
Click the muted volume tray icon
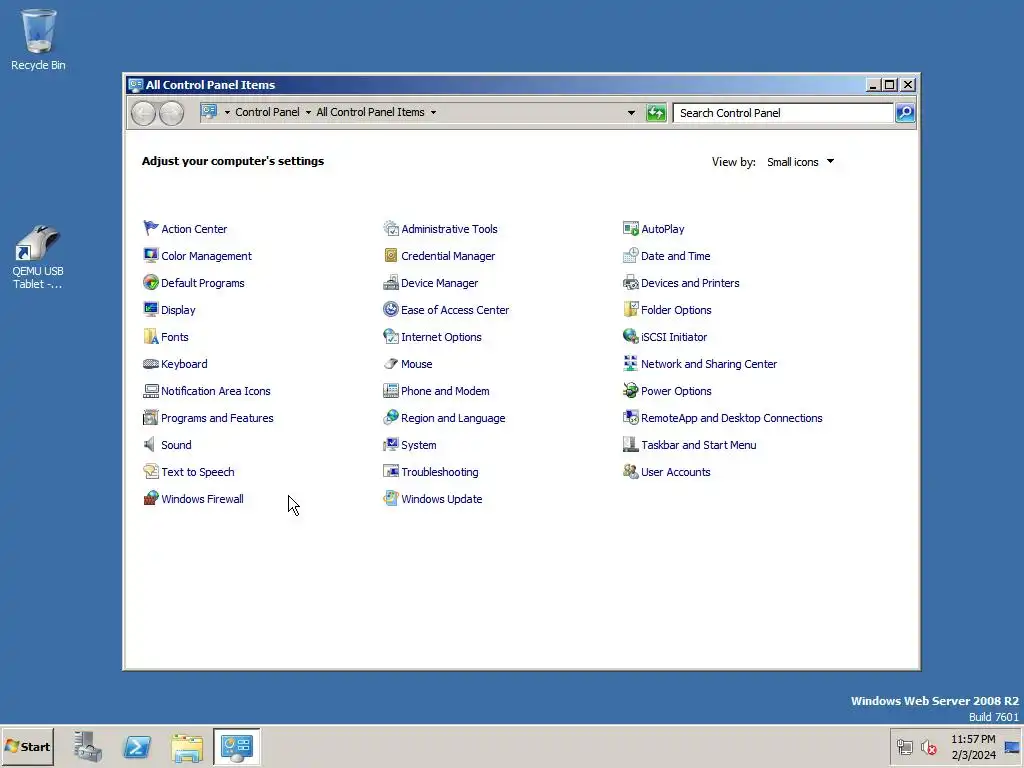pos(928,747)
